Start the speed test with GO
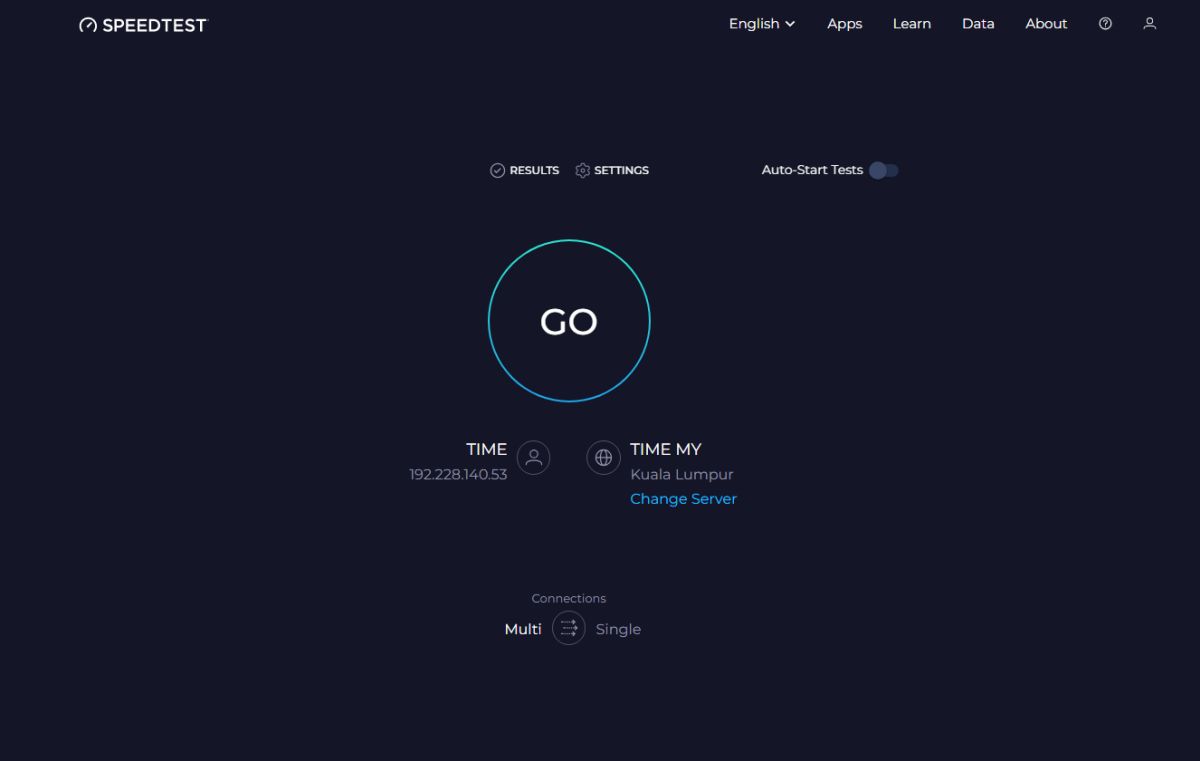Viewport: 1200px width, 761px height. [x=568, y=321]
